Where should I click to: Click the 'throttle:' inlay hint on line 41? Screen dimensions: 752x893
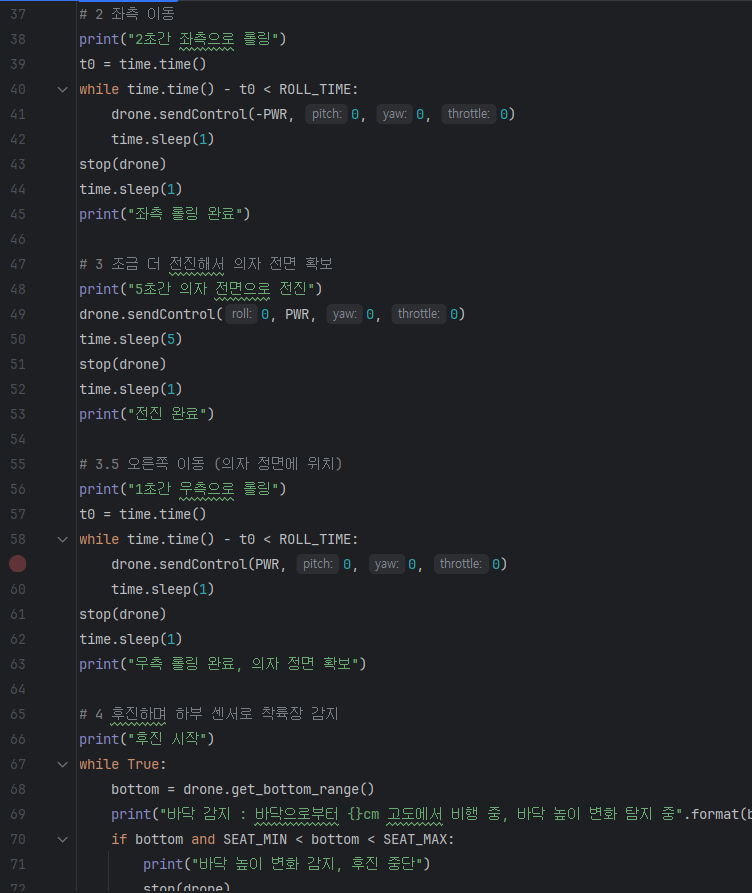468,114
